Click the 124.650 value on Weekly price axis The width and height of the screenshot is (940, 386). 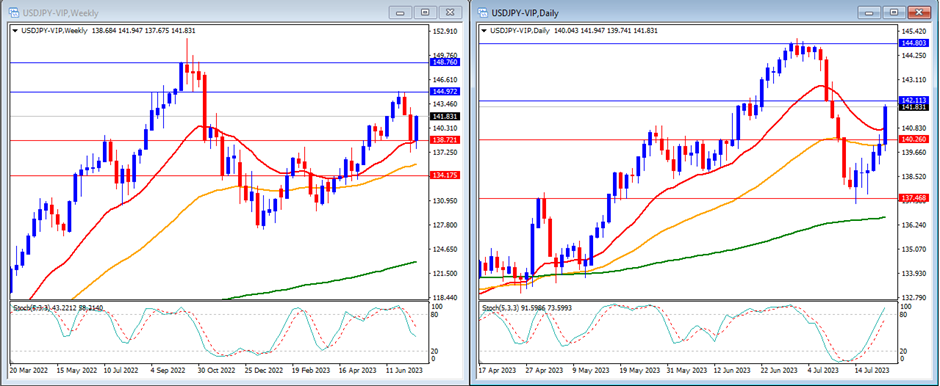pyautogui.click(x=444, y=249)
